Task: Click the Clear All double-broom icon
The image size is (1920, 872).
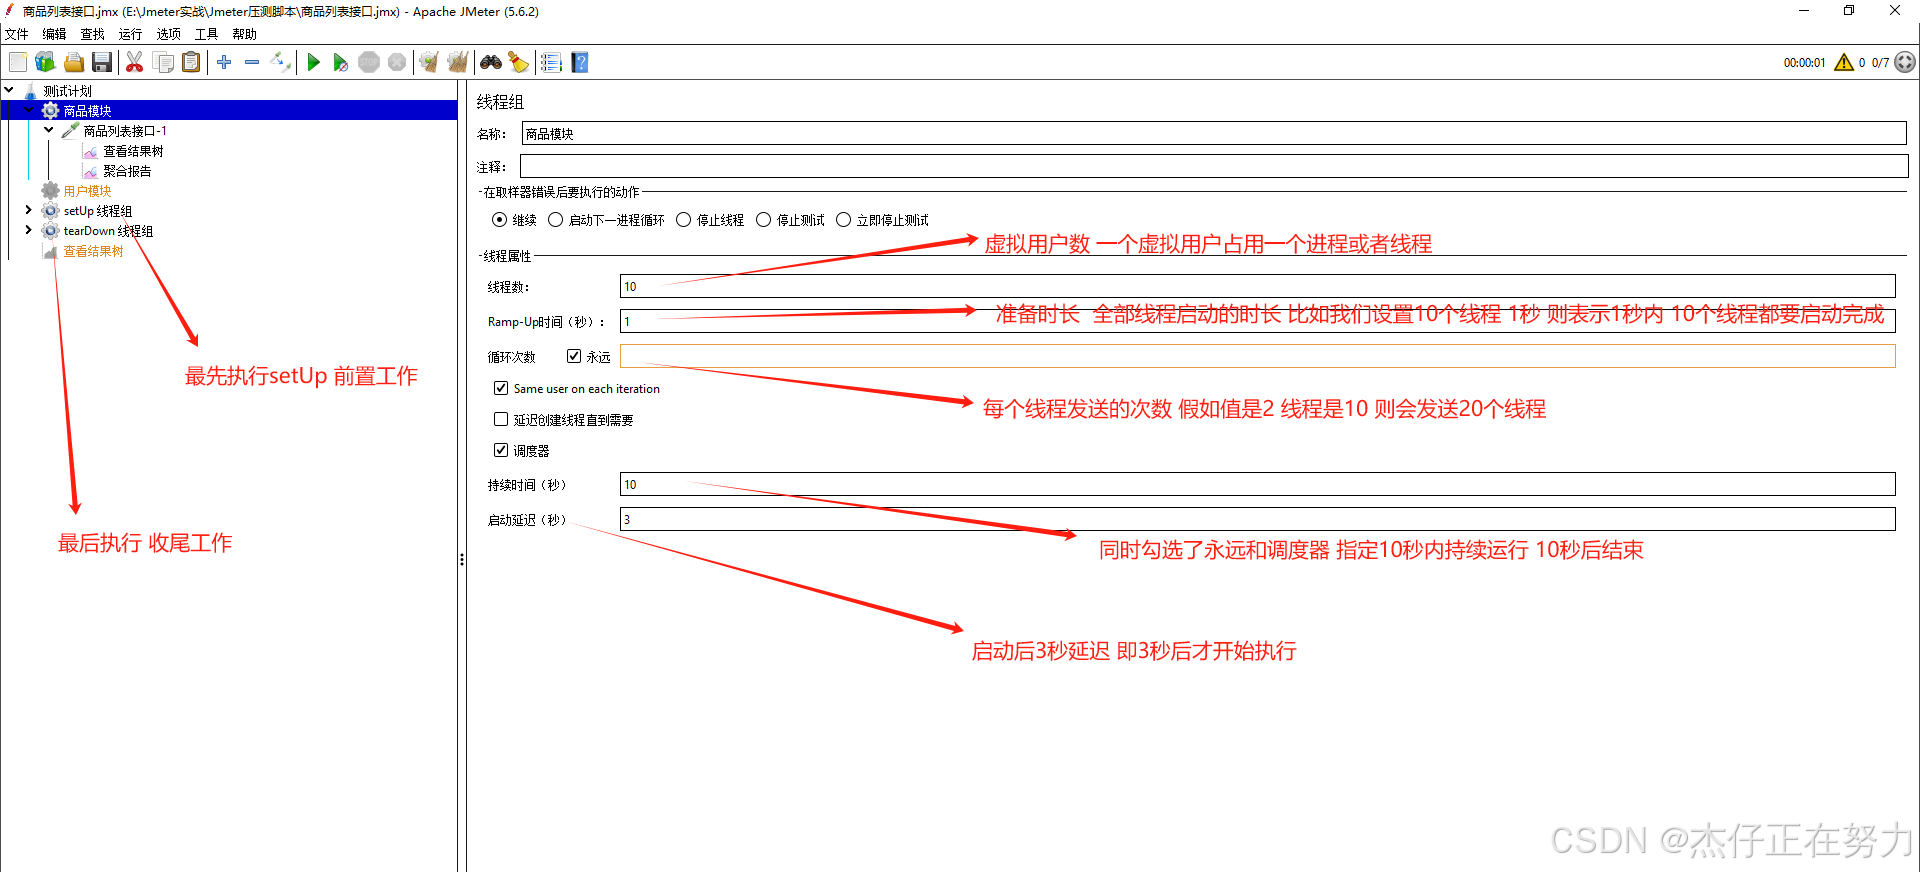Action: (458, 62)
